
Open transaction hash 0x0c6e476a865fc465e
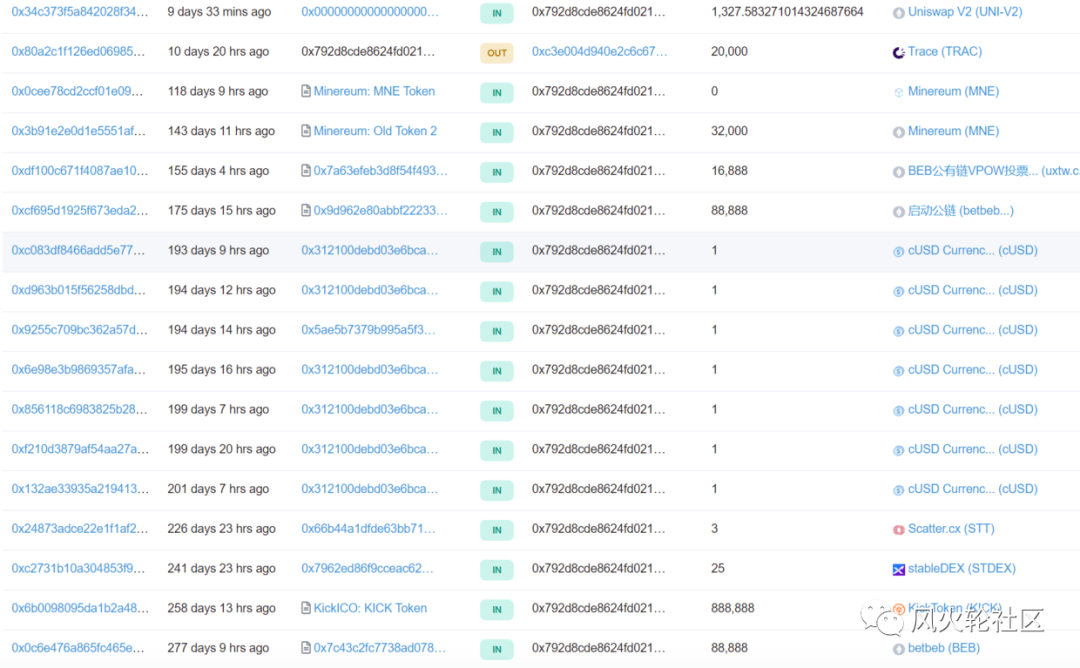[x=78, y=648]
